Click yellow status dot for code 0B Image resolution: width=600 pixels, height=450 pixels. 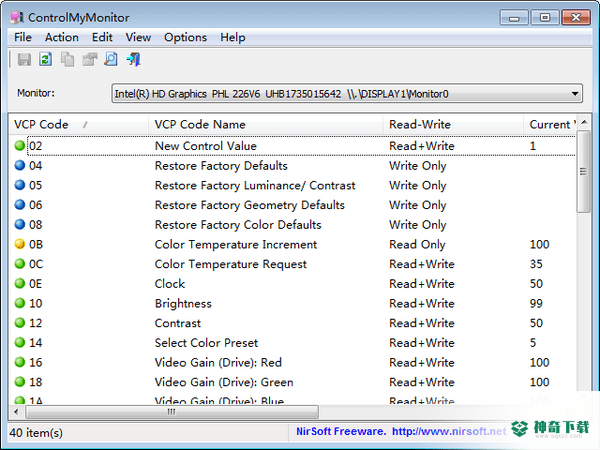click(20, 244)
